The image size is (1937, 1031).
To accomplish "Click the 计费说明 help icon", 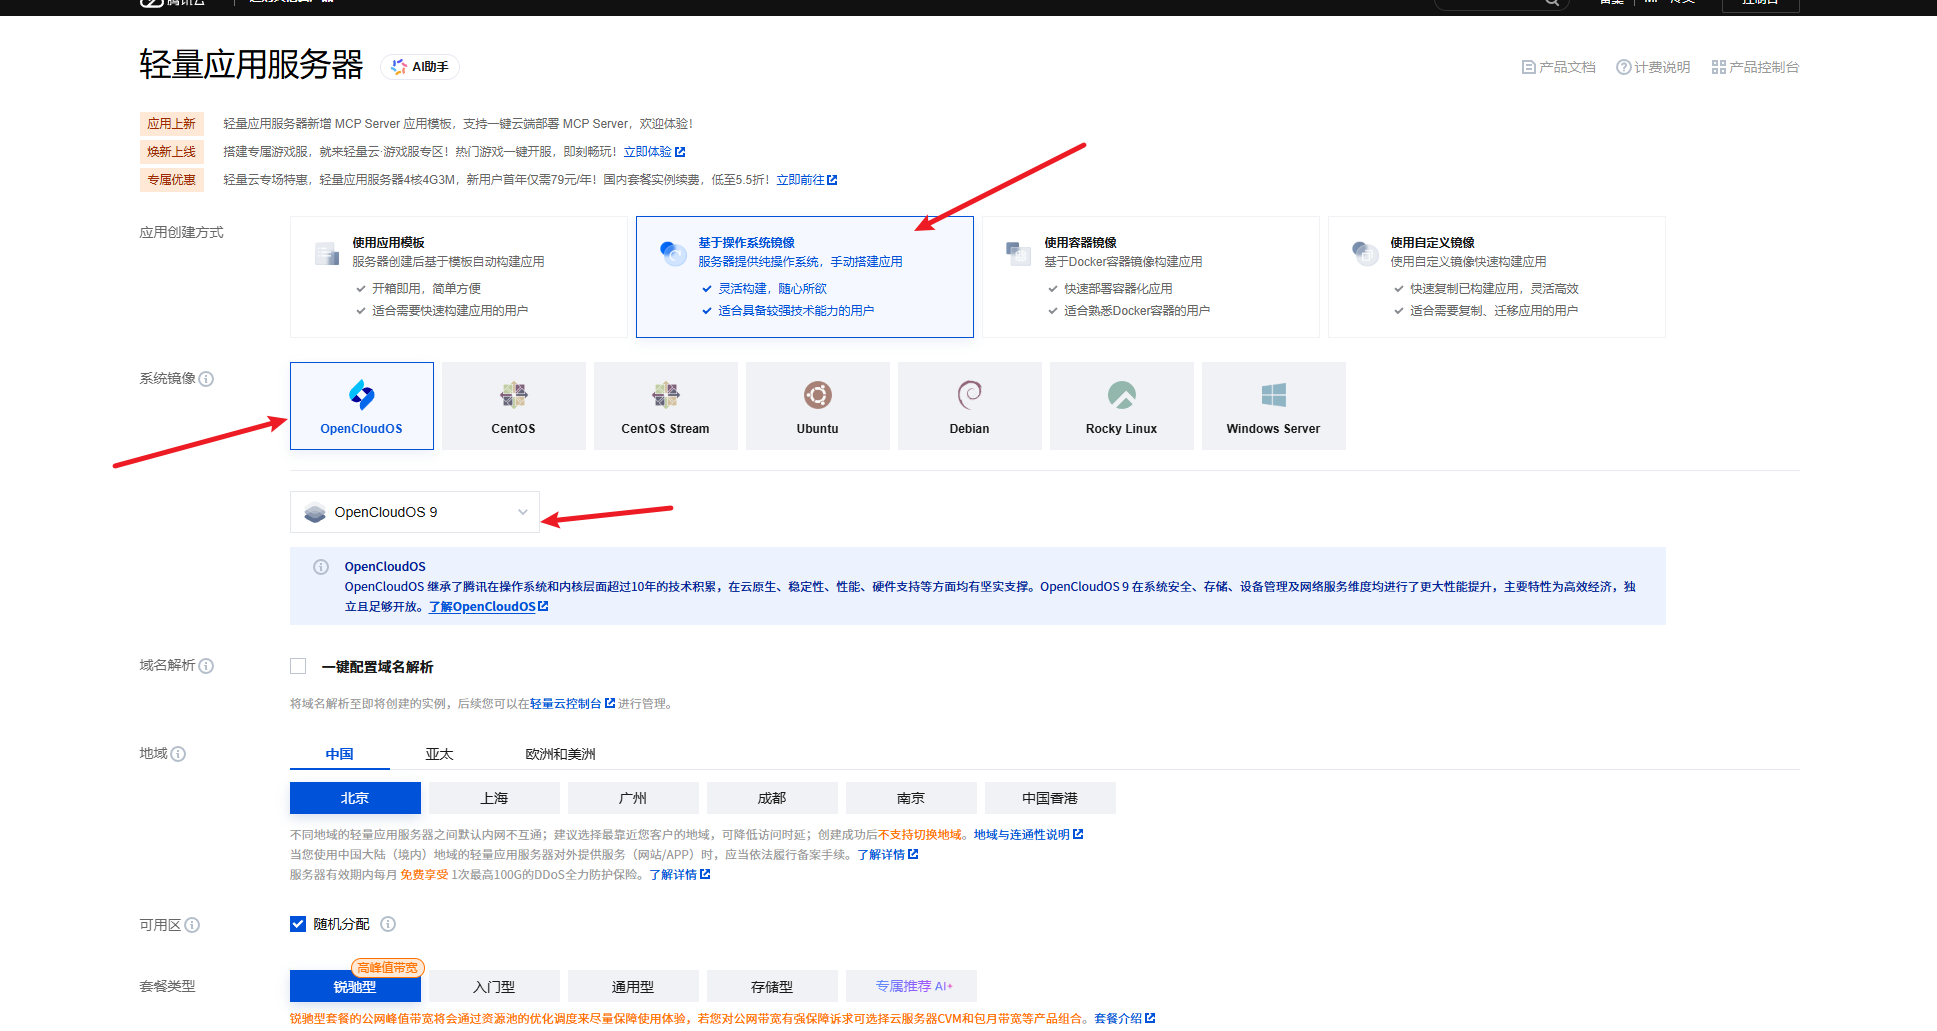I will point(1625,66).
